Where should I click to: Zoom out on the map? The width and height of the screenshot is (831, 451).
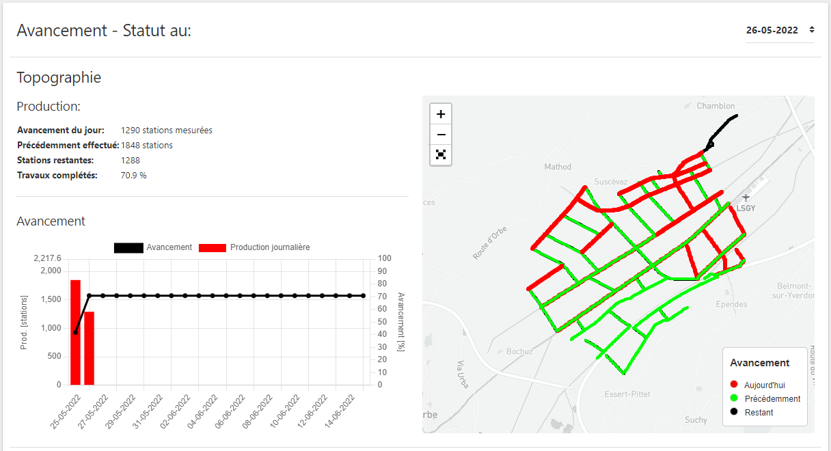tap(441, 135)
